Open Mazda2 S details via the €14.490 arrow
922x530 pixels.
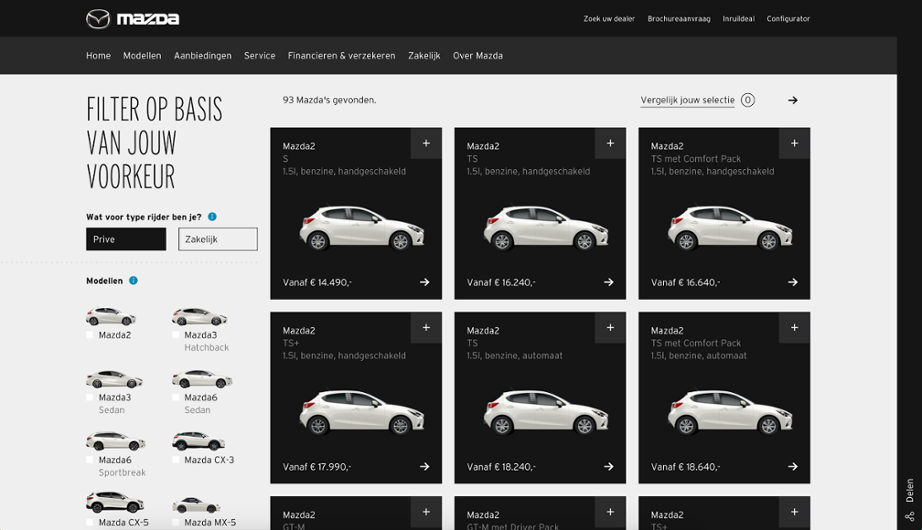[425, 282]
